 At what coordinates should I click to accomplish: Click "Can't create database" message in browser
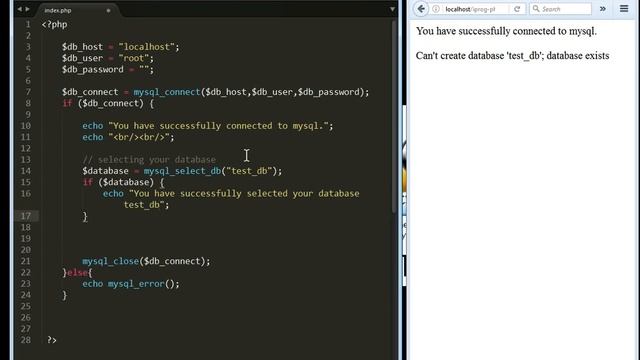(x=512, y=56)
